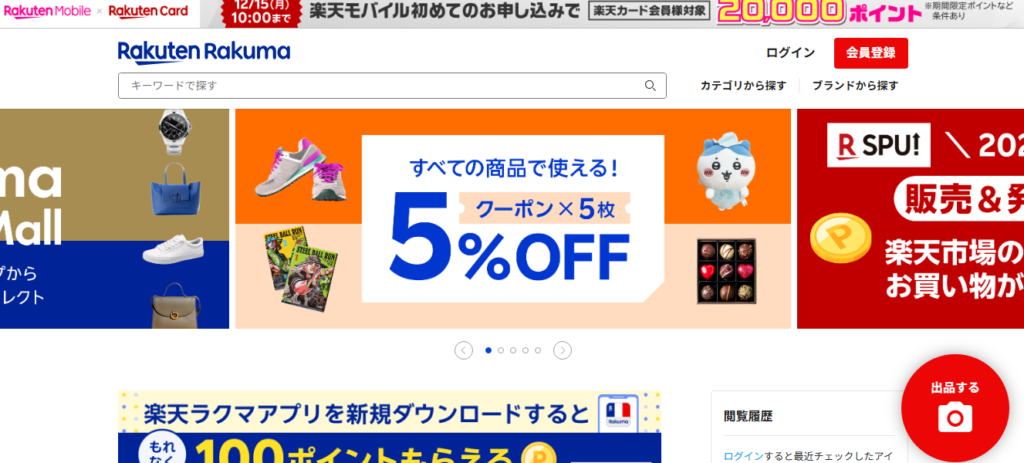Advance carousel with the next arrow
The height and width of the screenshot is (463, 1024).
562,351
